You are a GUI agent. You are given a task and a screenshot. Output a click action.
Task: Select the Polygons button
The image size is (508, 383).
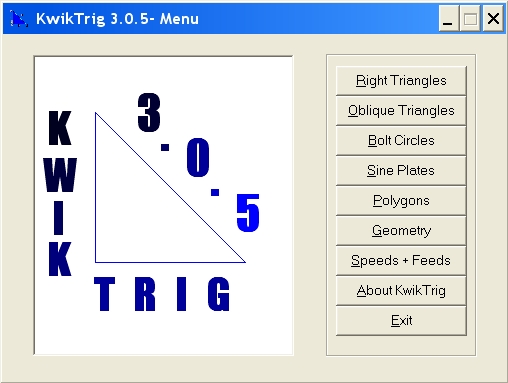point(401,201)
